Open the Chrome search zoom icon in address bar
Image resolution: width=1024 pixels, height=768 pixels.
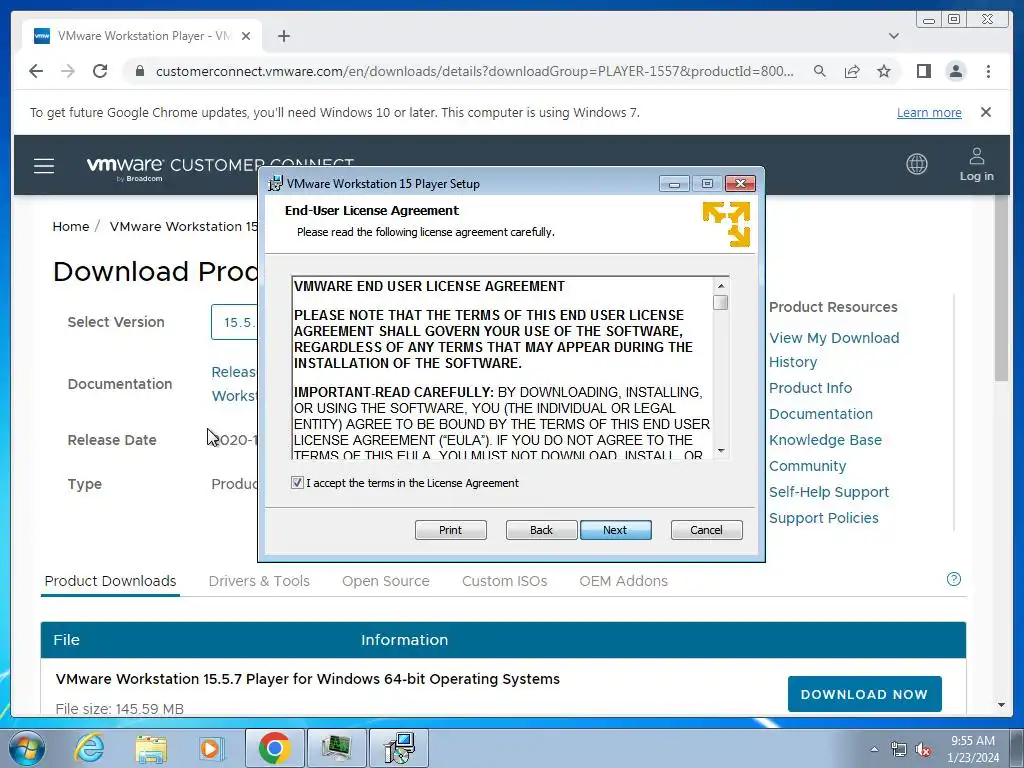pos(820,71)
